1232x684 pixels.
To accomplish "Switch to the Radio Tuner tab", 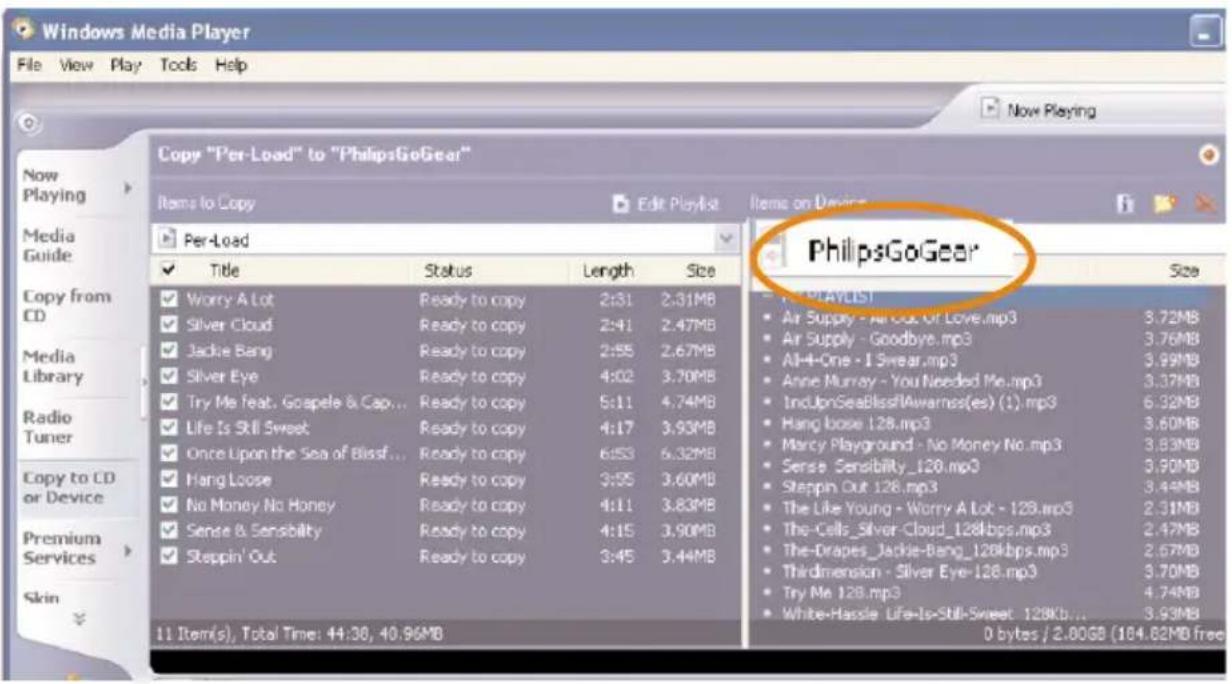I will point(78,427).
